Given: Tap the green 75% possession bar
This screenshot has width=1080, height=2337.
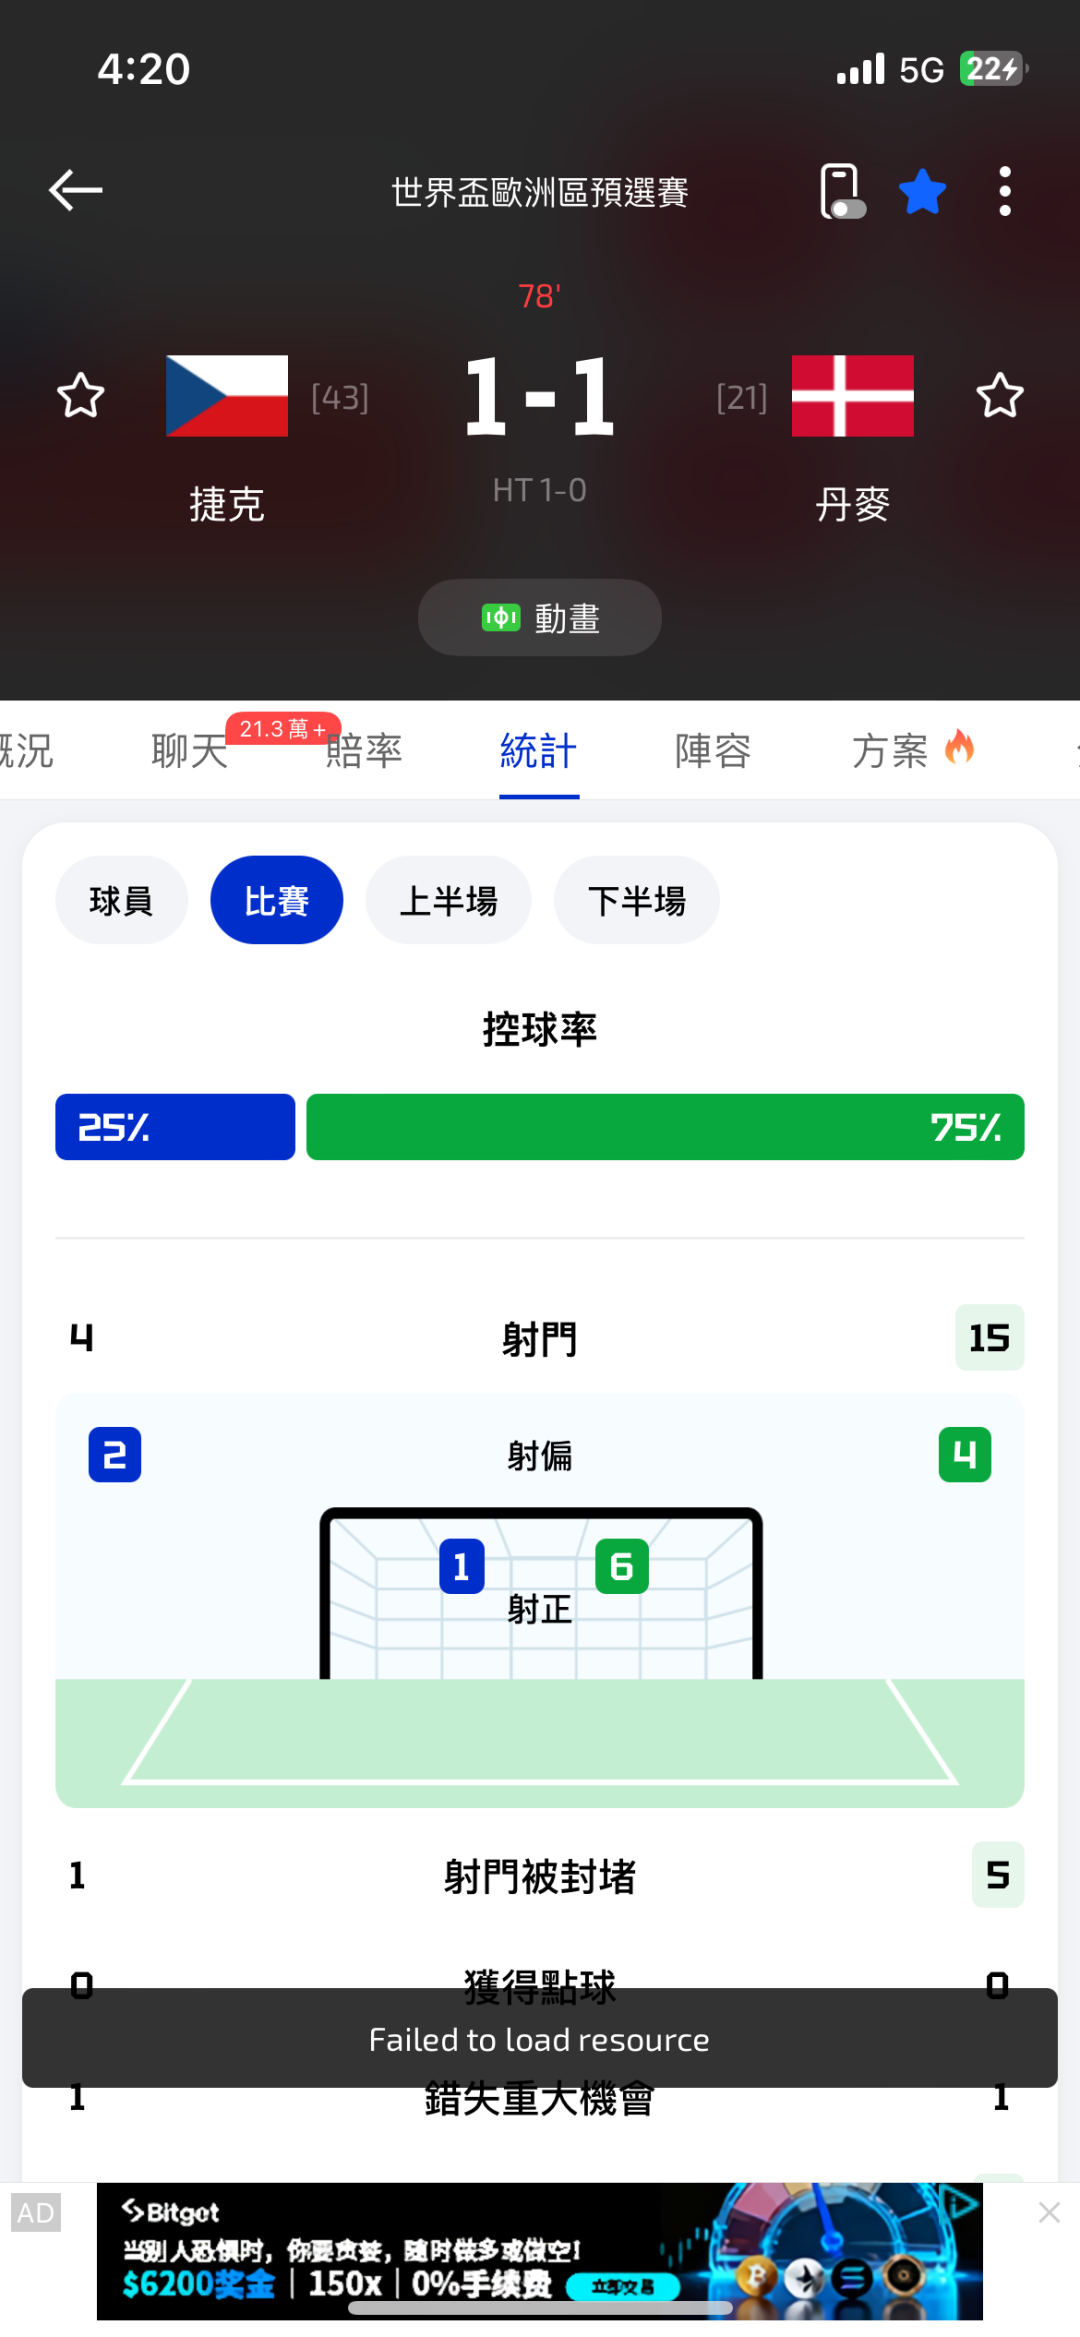Looking at the screenshot, I should (x=665, y=1127).
